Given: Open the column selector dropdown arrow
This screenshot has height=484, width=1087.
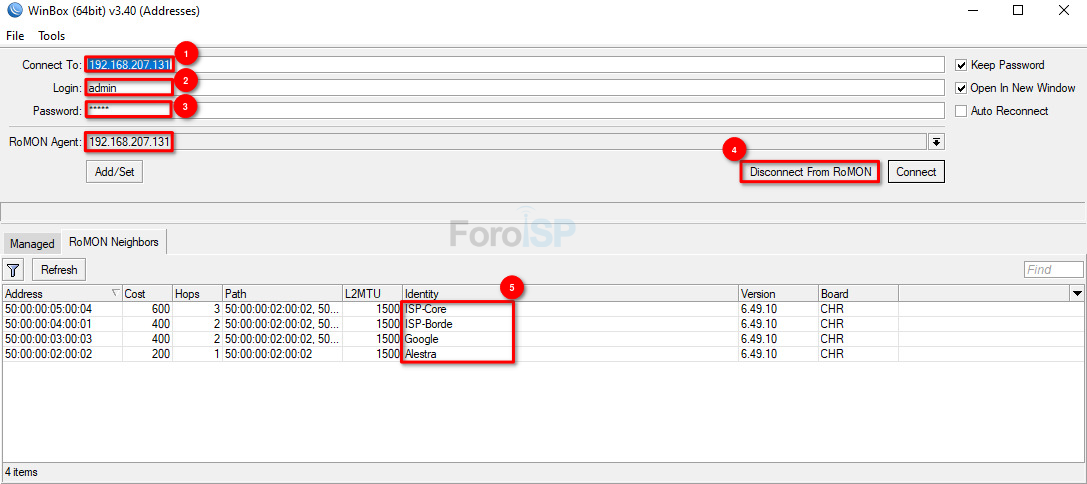Looking at the screenshot, I should [x=1077, y=294].
